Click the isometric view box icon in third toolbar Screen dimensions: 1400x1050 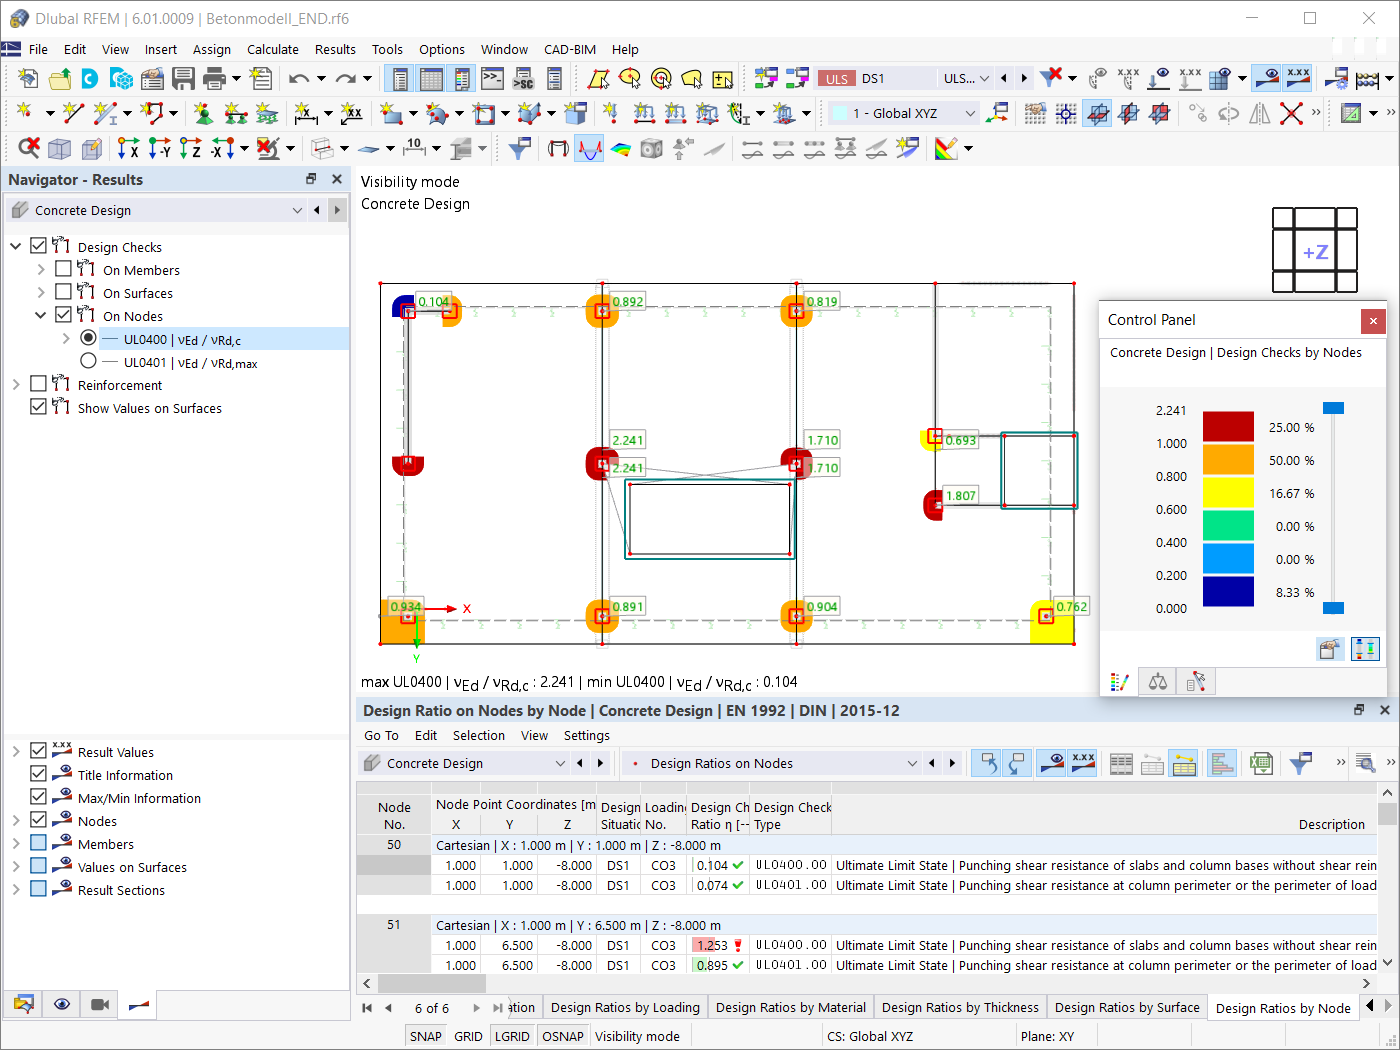[x=60, y=149]
